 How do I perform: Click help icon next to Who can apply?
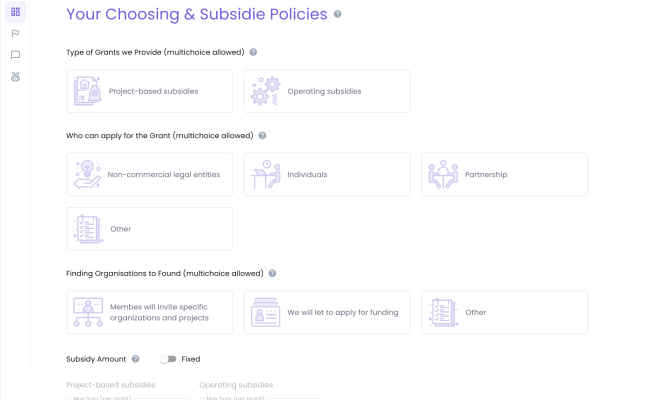coord(262,136)
